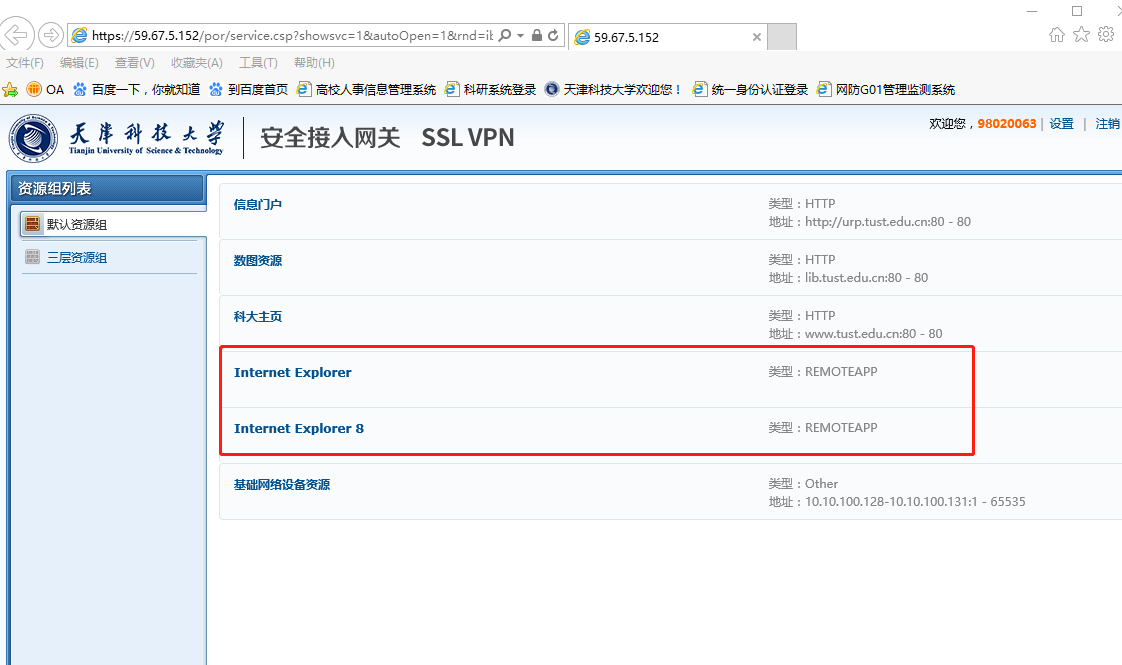Screen dimensions: 1122x665
Task: Click in the URL address field
Action: click(x=290, y=35)
